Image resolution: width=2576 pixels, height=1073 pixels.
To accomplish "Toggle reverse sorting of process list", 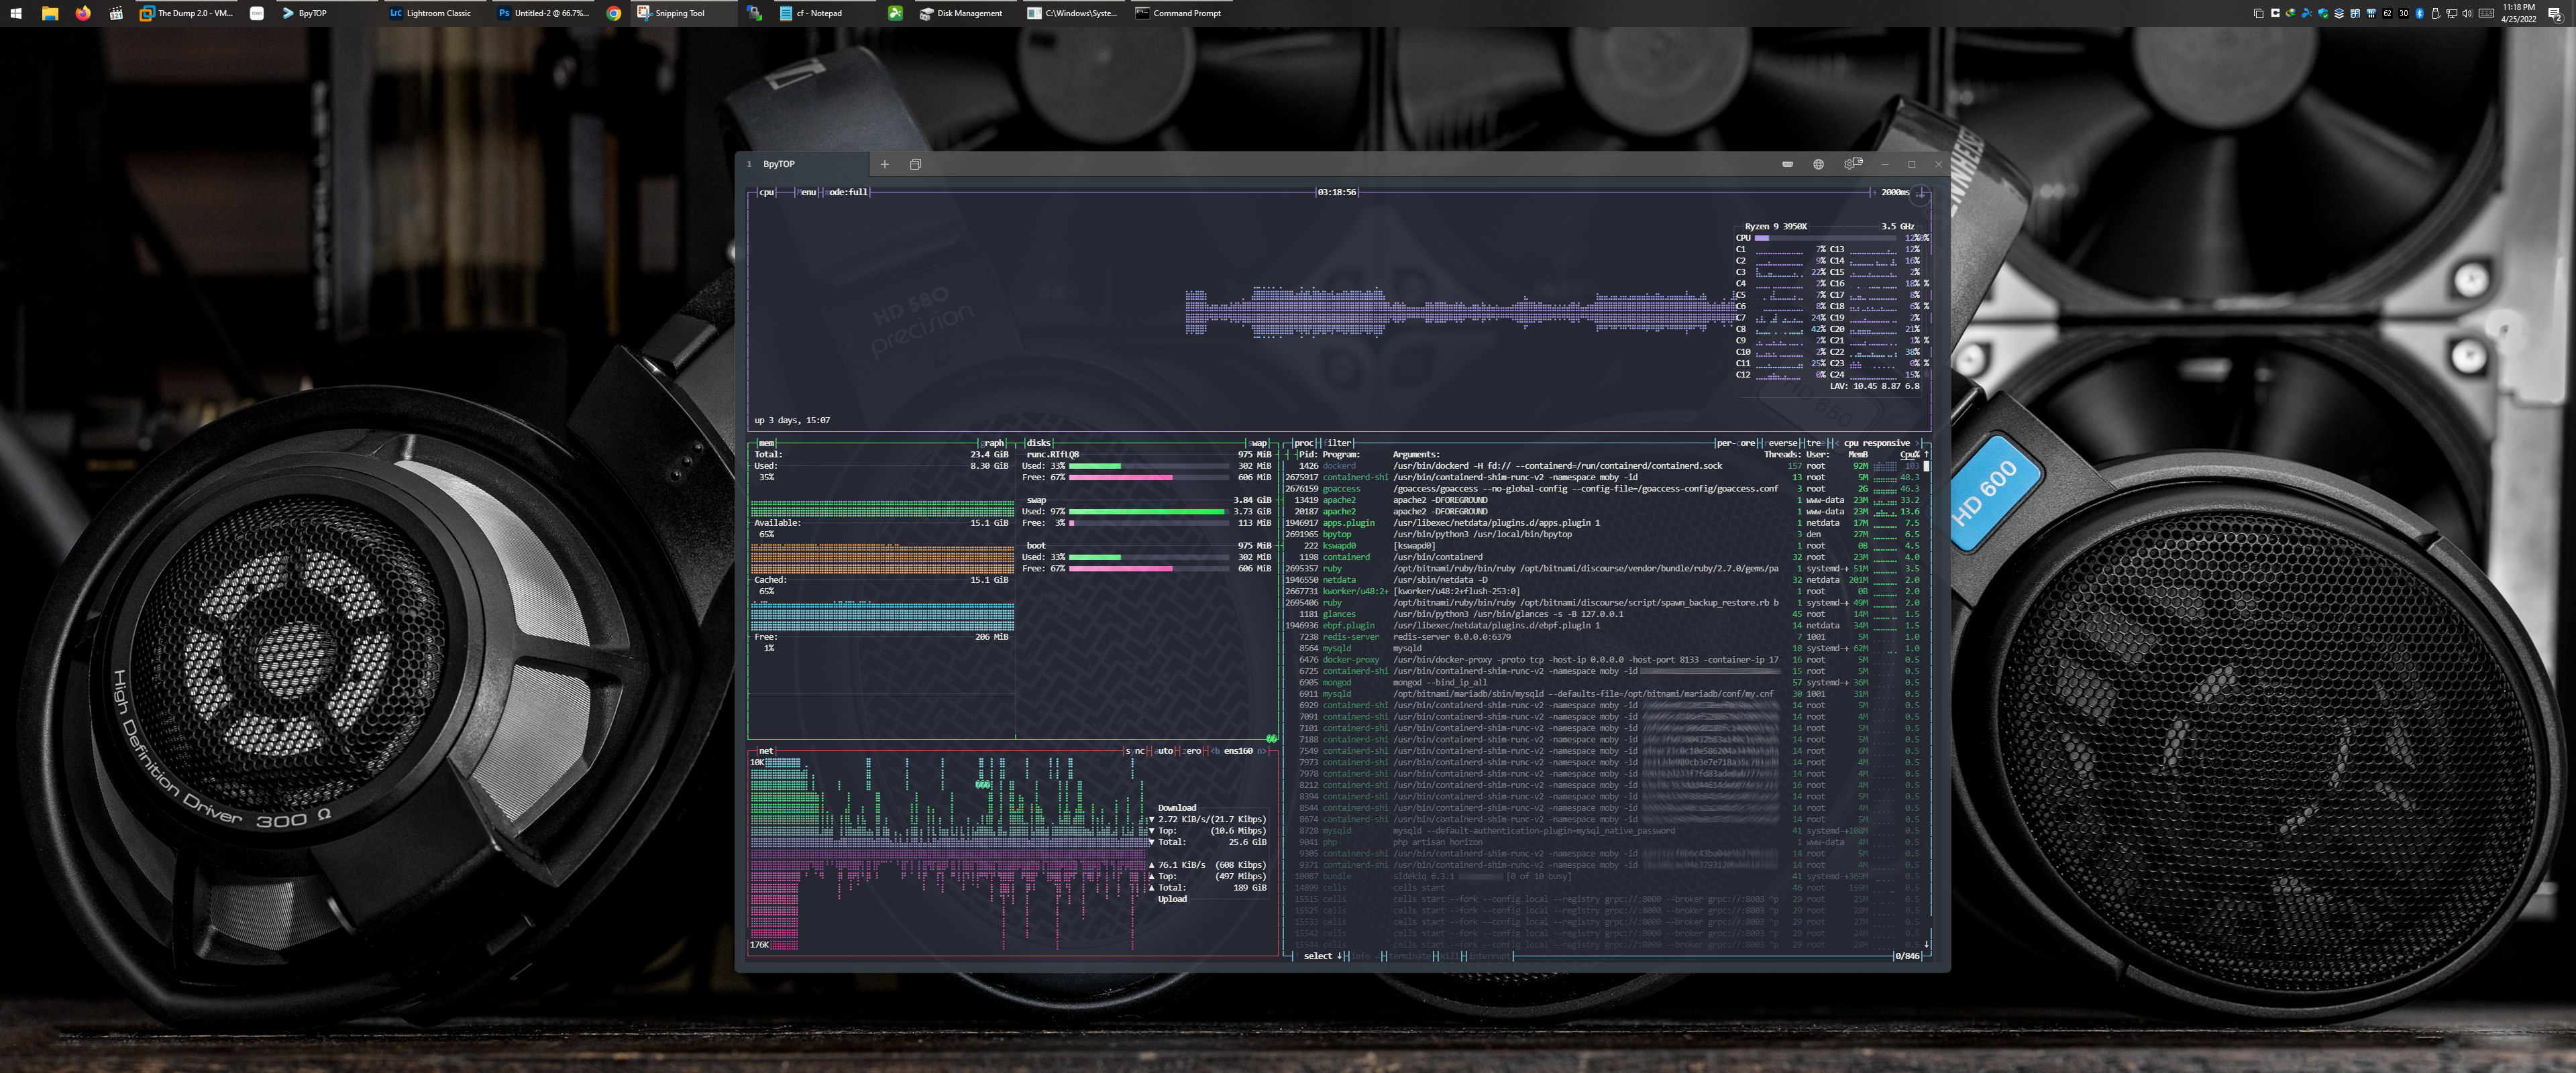I will pos(1781,443).
